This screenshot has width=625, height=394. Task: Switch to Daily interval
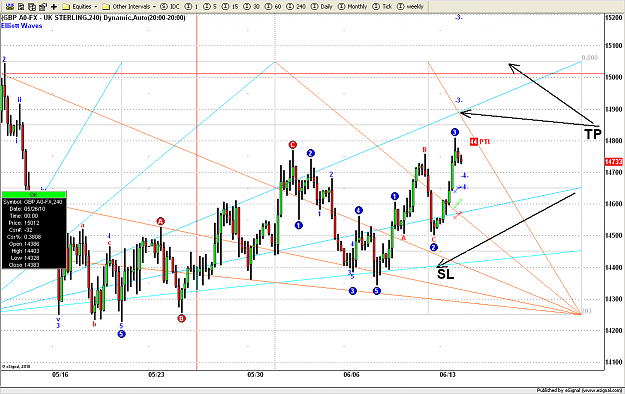coord(322,7)
